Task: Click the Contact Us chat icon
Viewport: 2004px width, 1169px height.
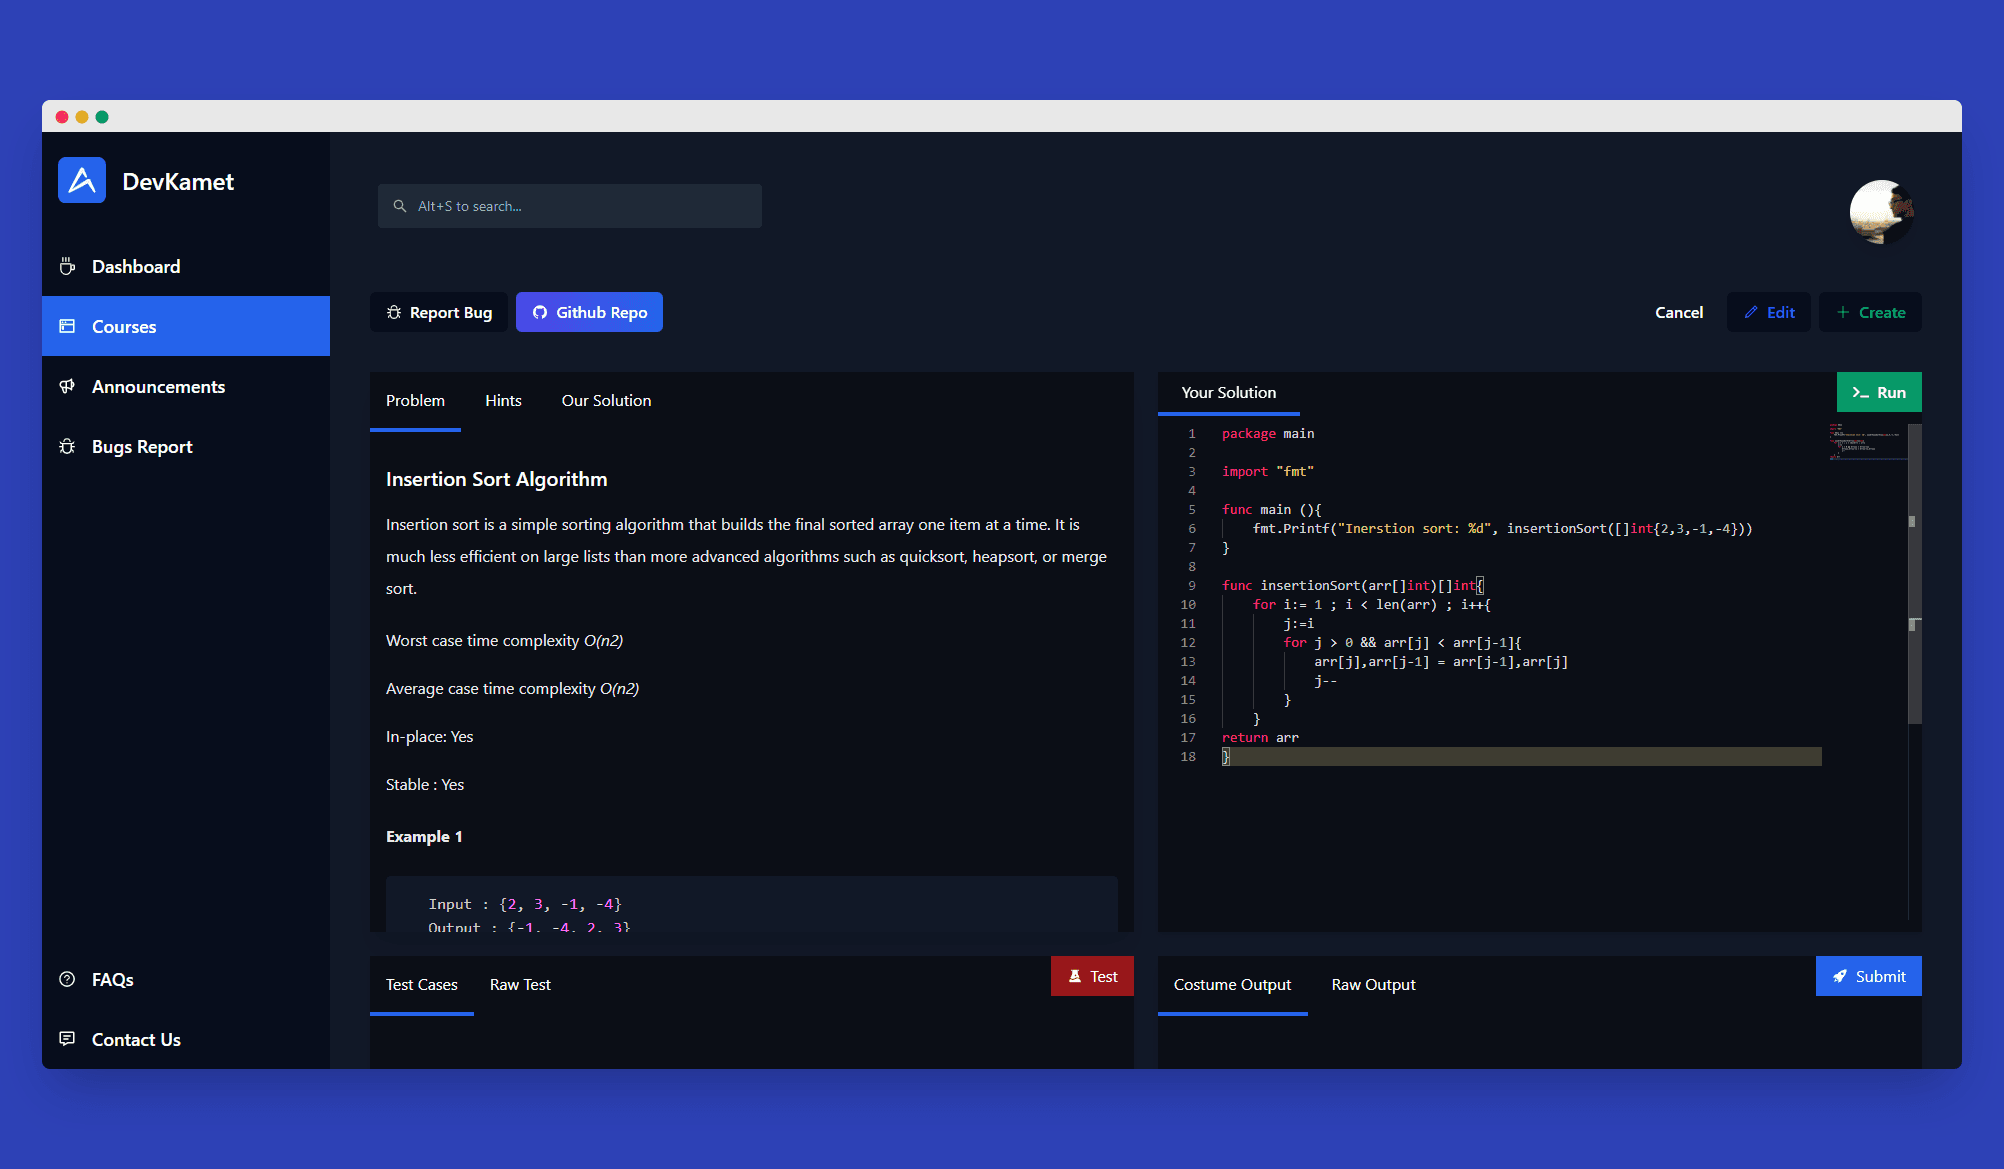Action: (x=67, y=1039)
